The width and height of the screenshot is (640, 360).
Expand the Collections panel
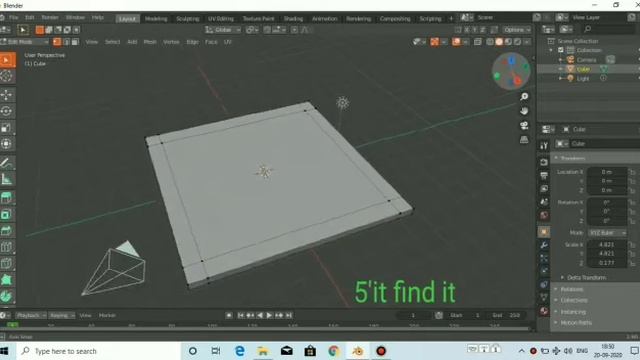coord(573,300)
